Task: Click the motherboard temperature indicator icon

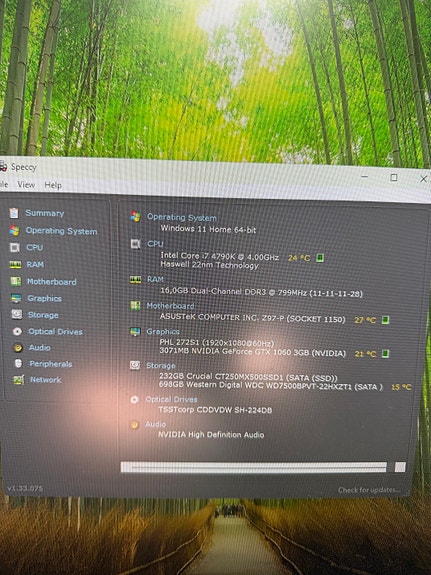Action: point(385,320)
